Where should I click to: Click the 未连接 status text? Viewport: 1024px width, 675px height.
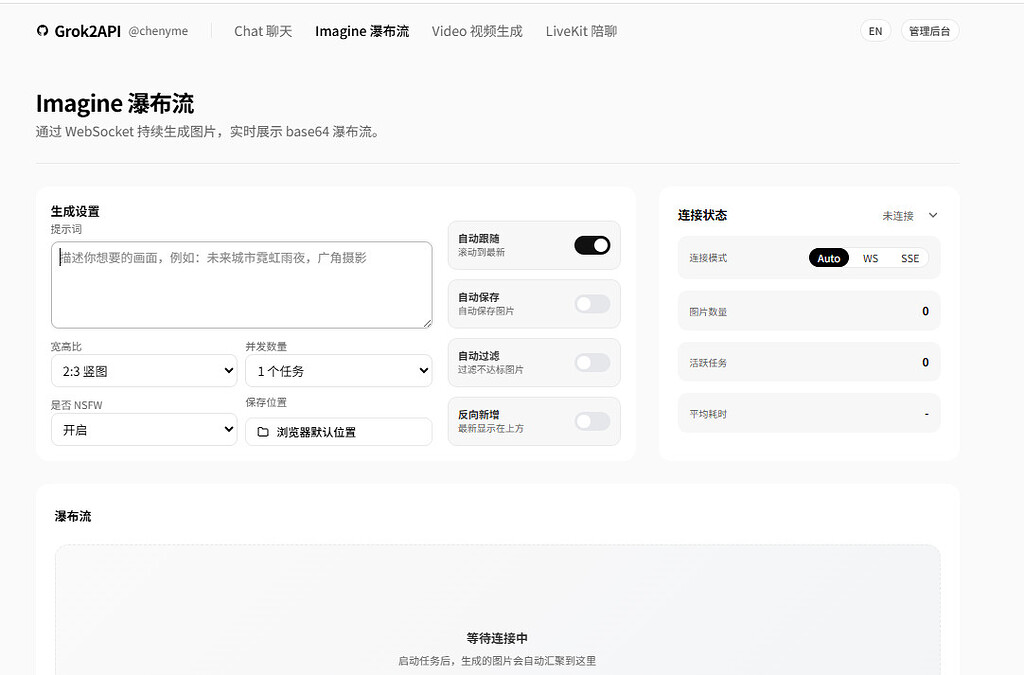coord(898,215)
